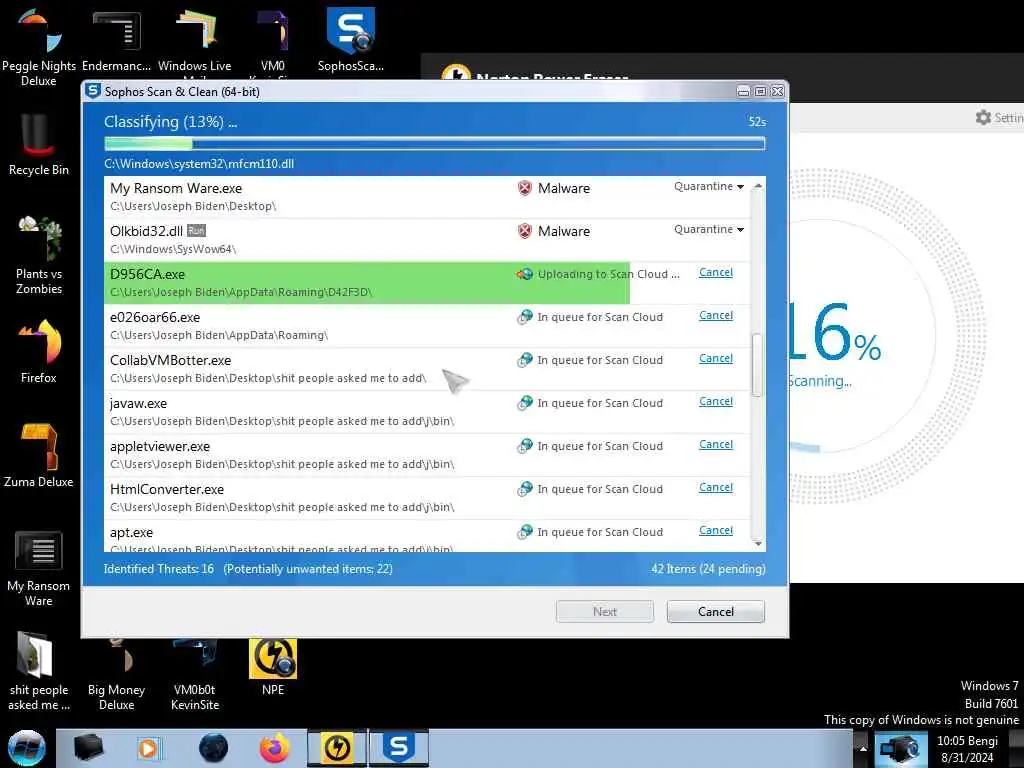Image resolution: width=1024 pixels, height=768 pixels.
Task: Select CollabVMBotter.exe list entry
Action: [x=427, y=369]
